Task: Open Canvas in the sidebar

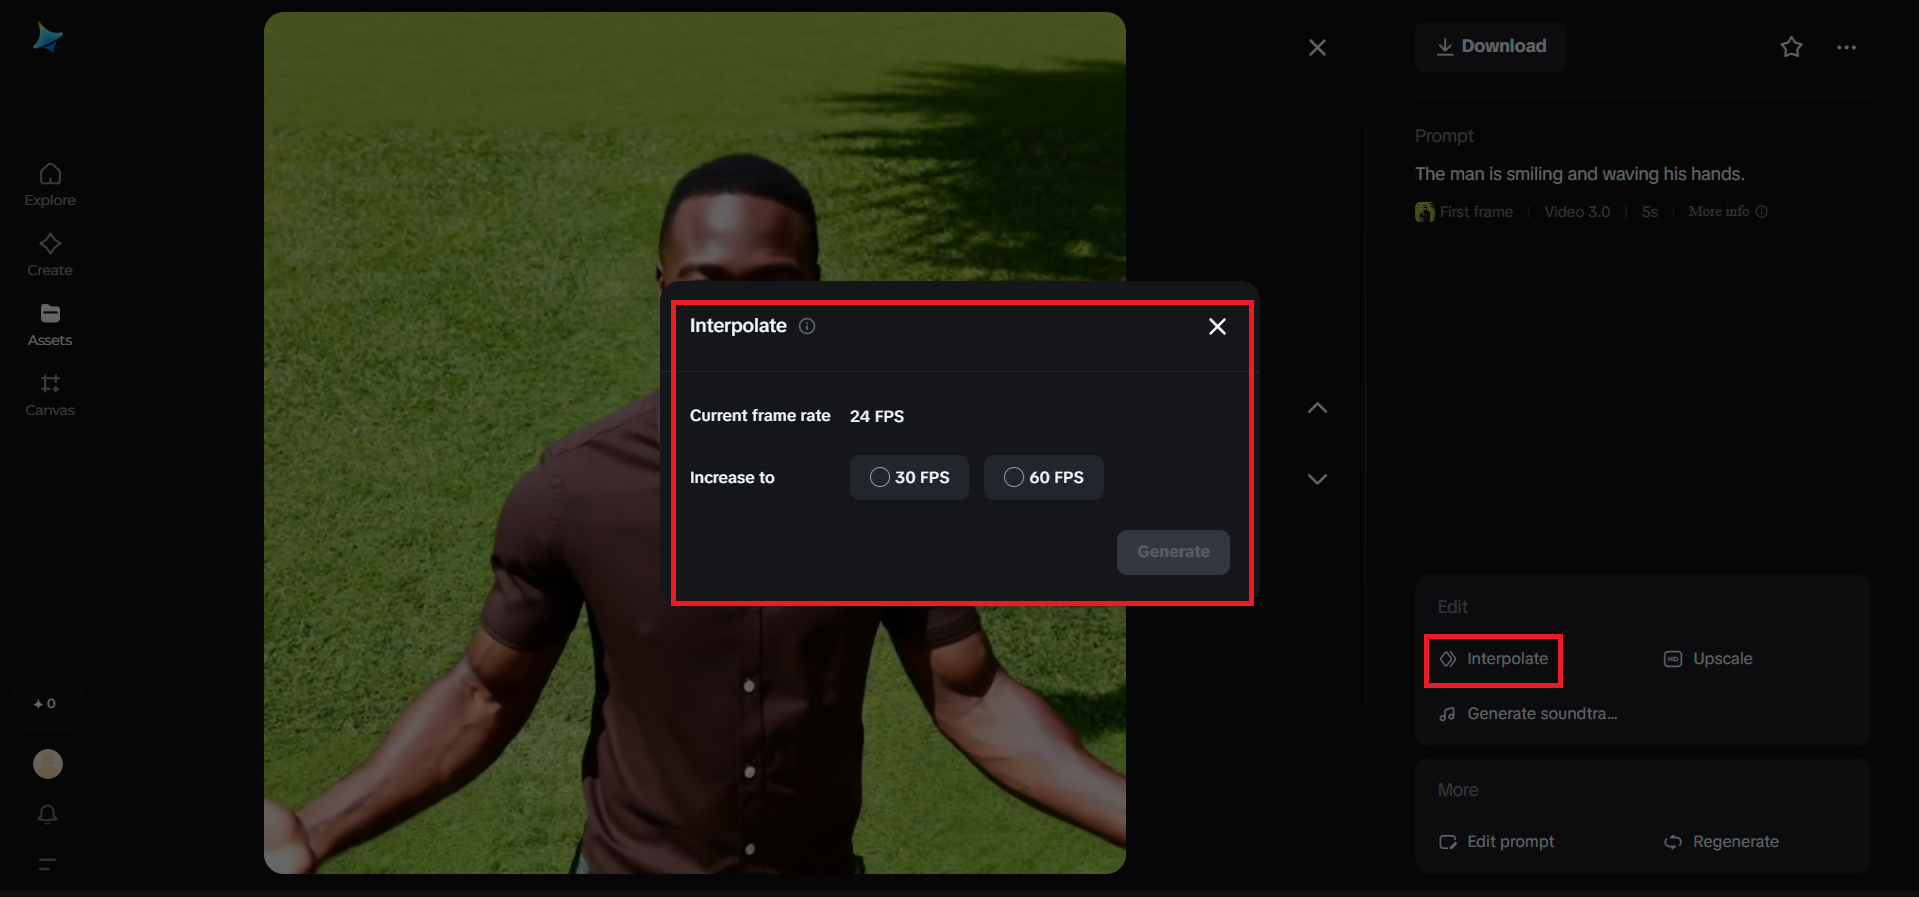Action: click(x=50, y=395)
